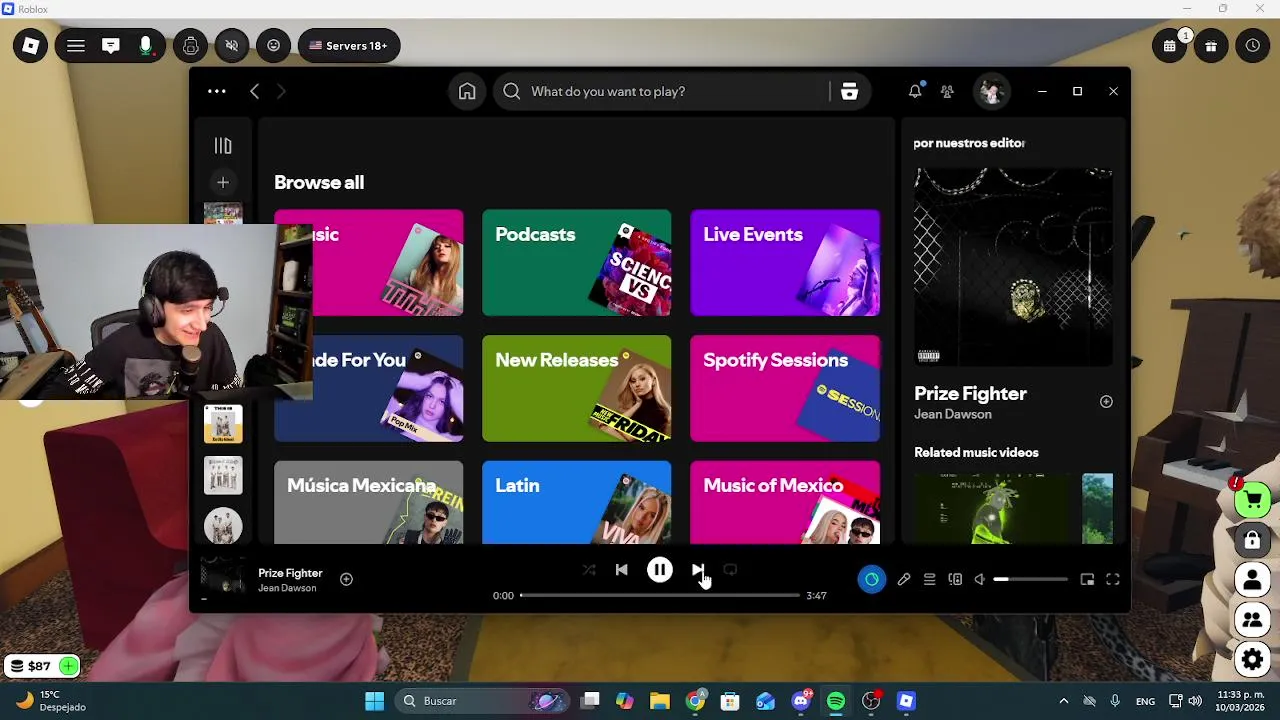Open Spotify notifications bell
Screen dimensions: 1280x720
coord(915,91)
